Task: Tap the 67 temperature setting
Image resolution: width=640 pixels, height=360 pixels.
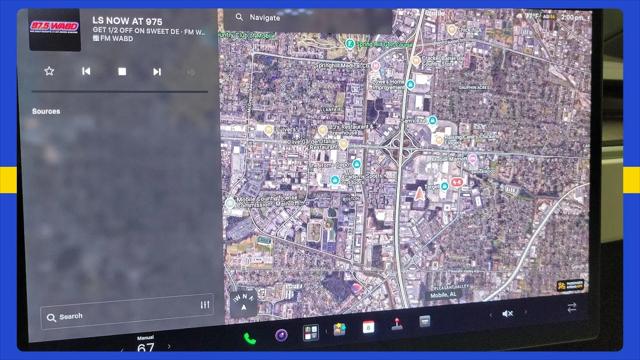Action: pyautogui.click(x=146, y=348)
